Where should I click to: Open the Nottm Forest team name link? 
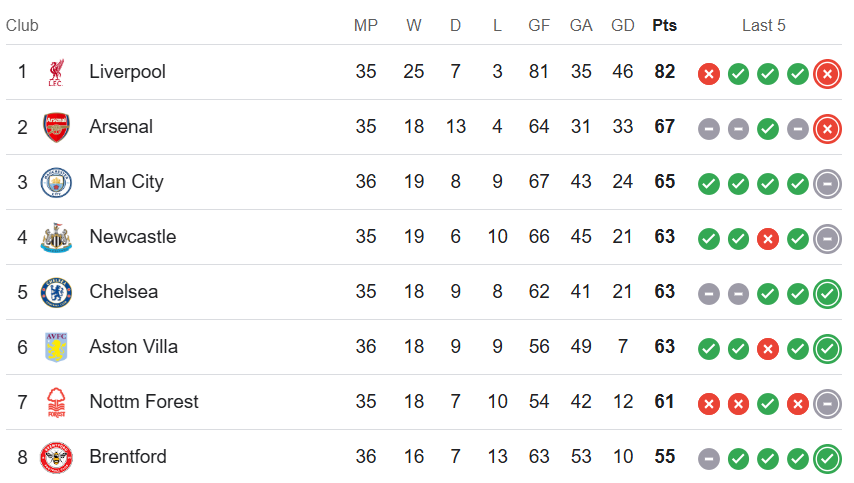click(144, 402)
